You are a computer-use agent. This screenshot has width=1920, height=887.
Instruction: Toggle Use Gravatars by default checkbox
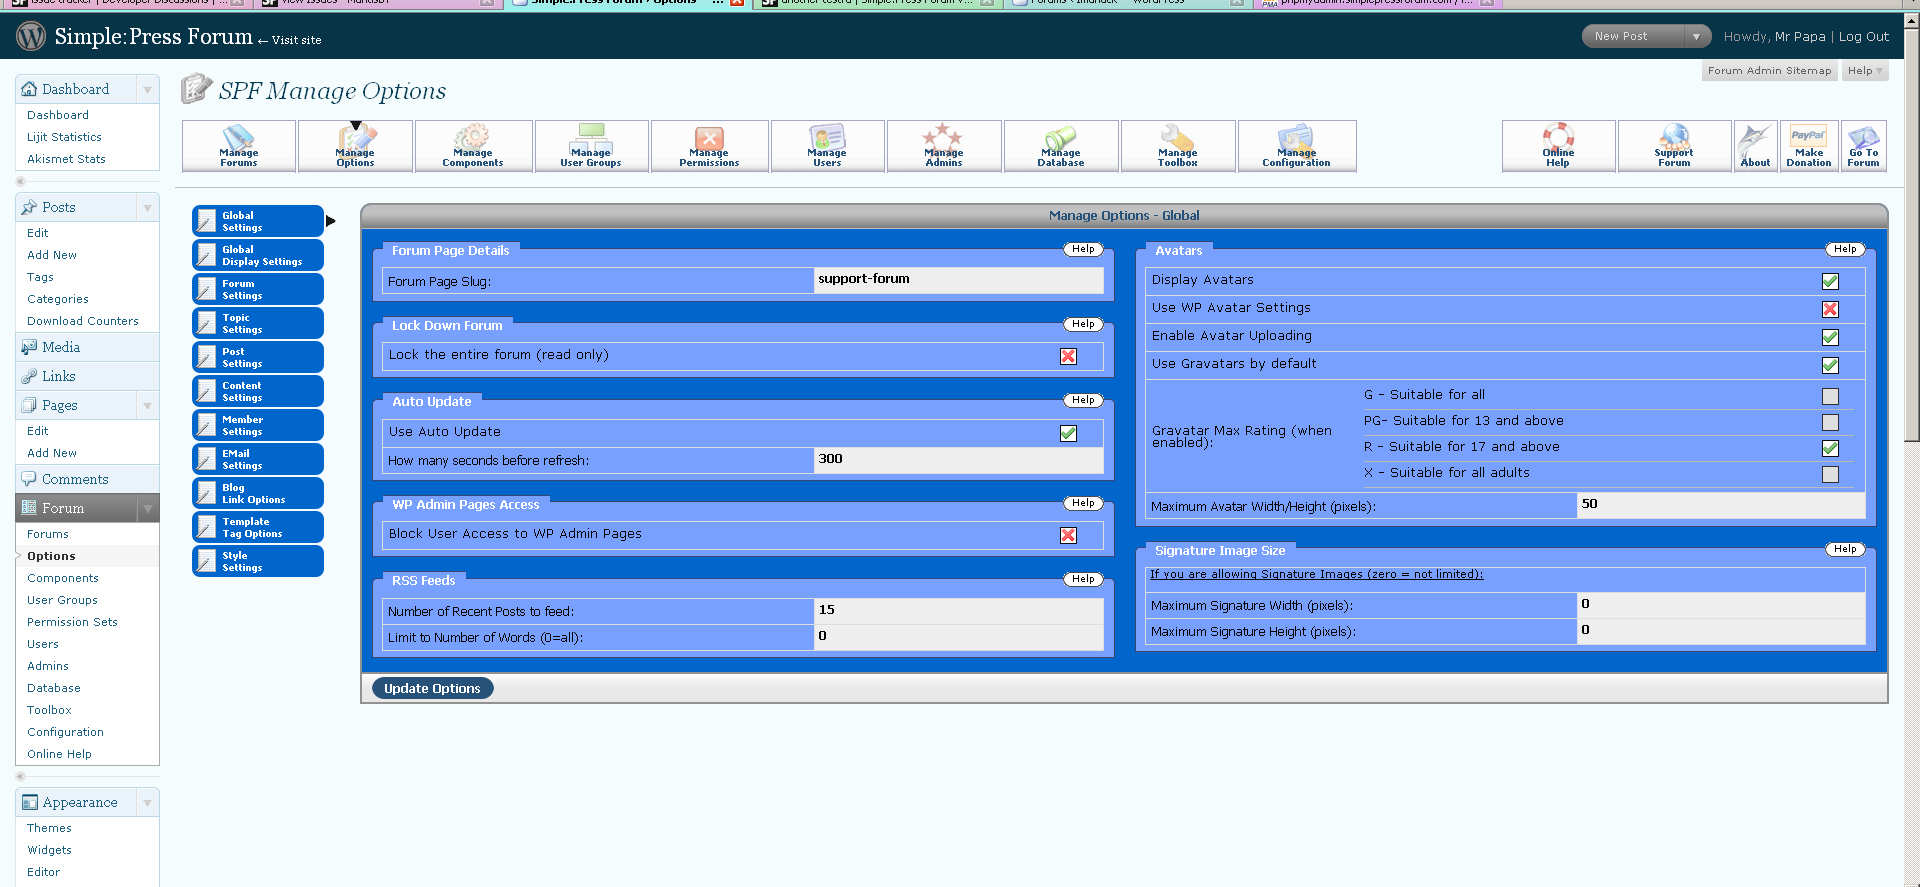click(x=1830, y=365)
